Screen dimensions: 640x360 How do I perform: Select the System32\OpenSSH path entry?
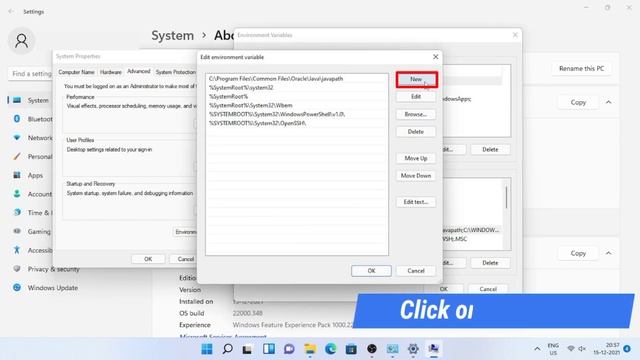pyautogui.click(x=297, y=123)
